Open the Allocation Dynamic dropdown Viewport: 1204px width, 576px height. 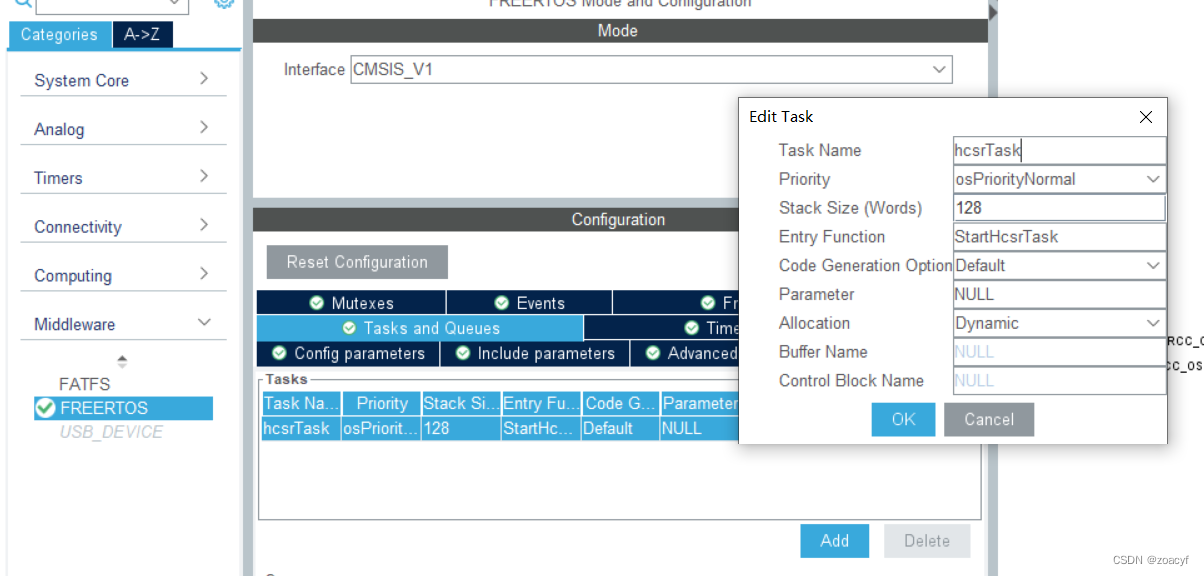click(x=1059, y=323)
